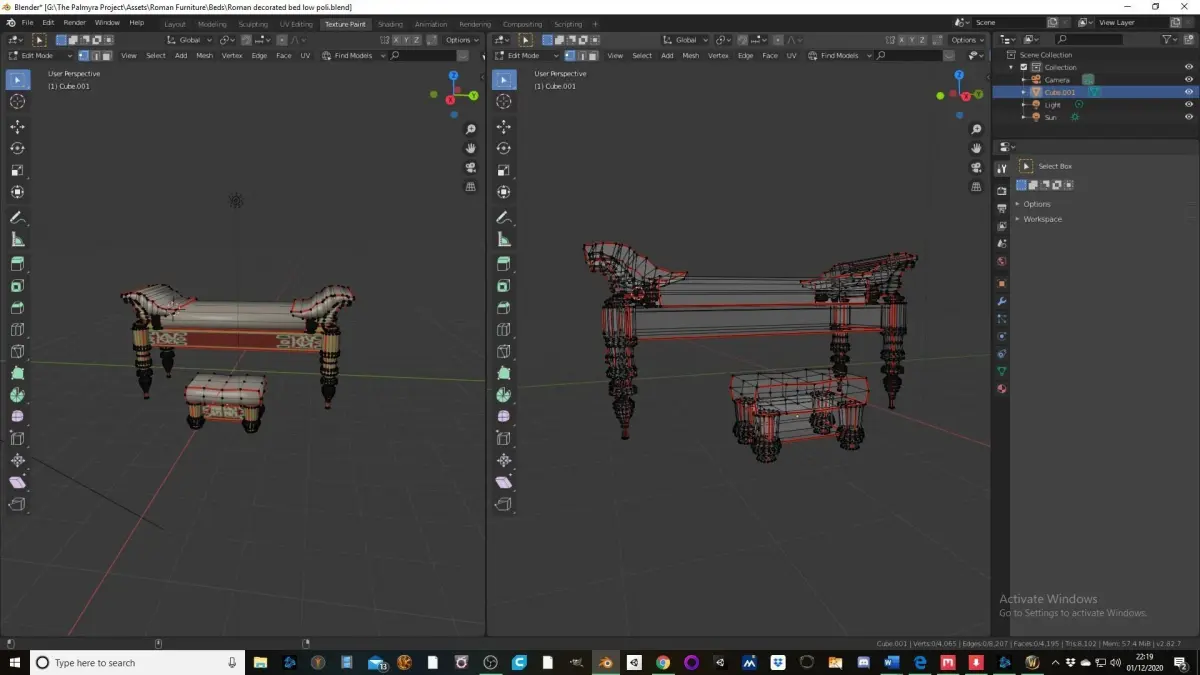Open the Render menu
1200x675 pixels.
[74, 23]
